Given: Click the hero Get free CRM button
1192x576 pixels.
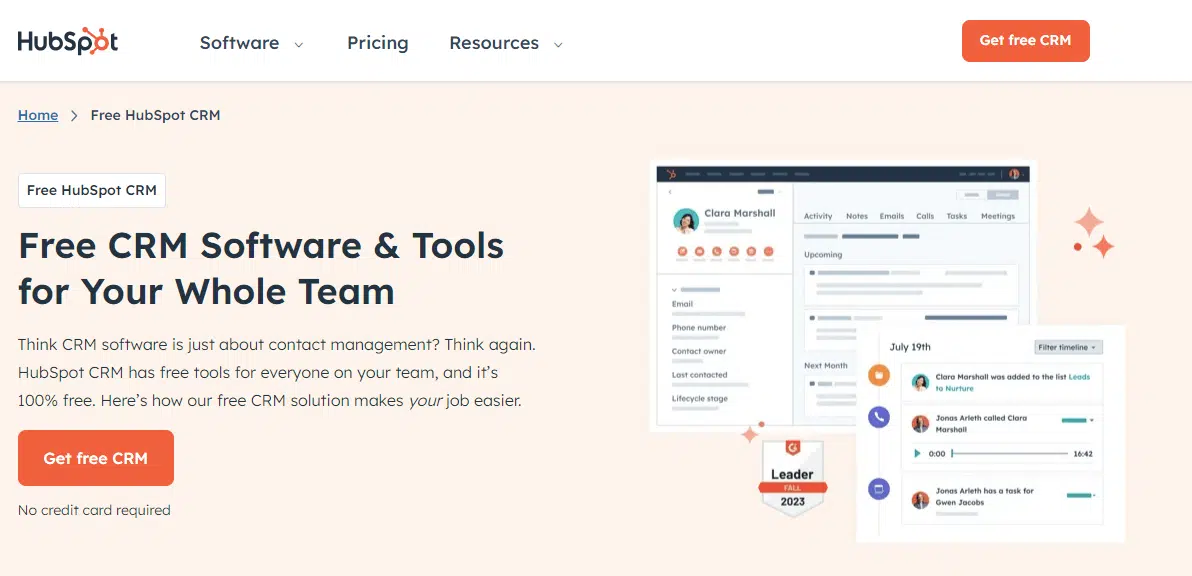Looking at the screenshot, I should point(96,458).
